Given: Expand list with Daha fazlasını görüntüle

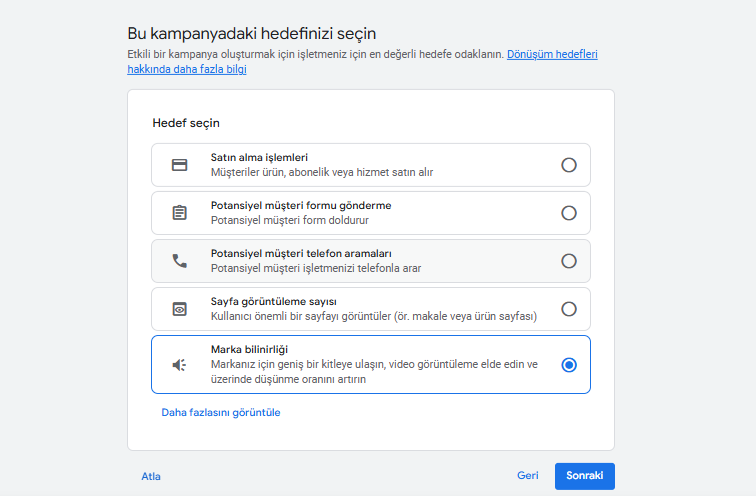Looking at the screenshot, I should pyautogui.click(x=221, y=413).
